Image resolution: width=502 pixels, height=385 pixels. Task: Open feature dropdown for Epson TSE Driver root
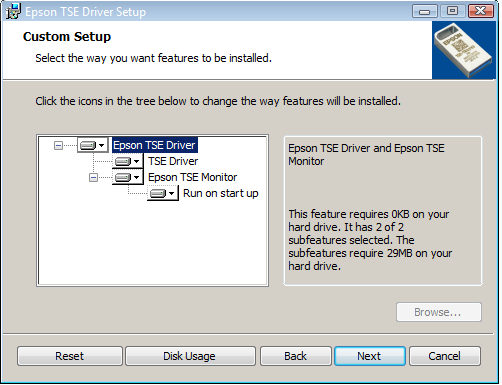point(93,145)
